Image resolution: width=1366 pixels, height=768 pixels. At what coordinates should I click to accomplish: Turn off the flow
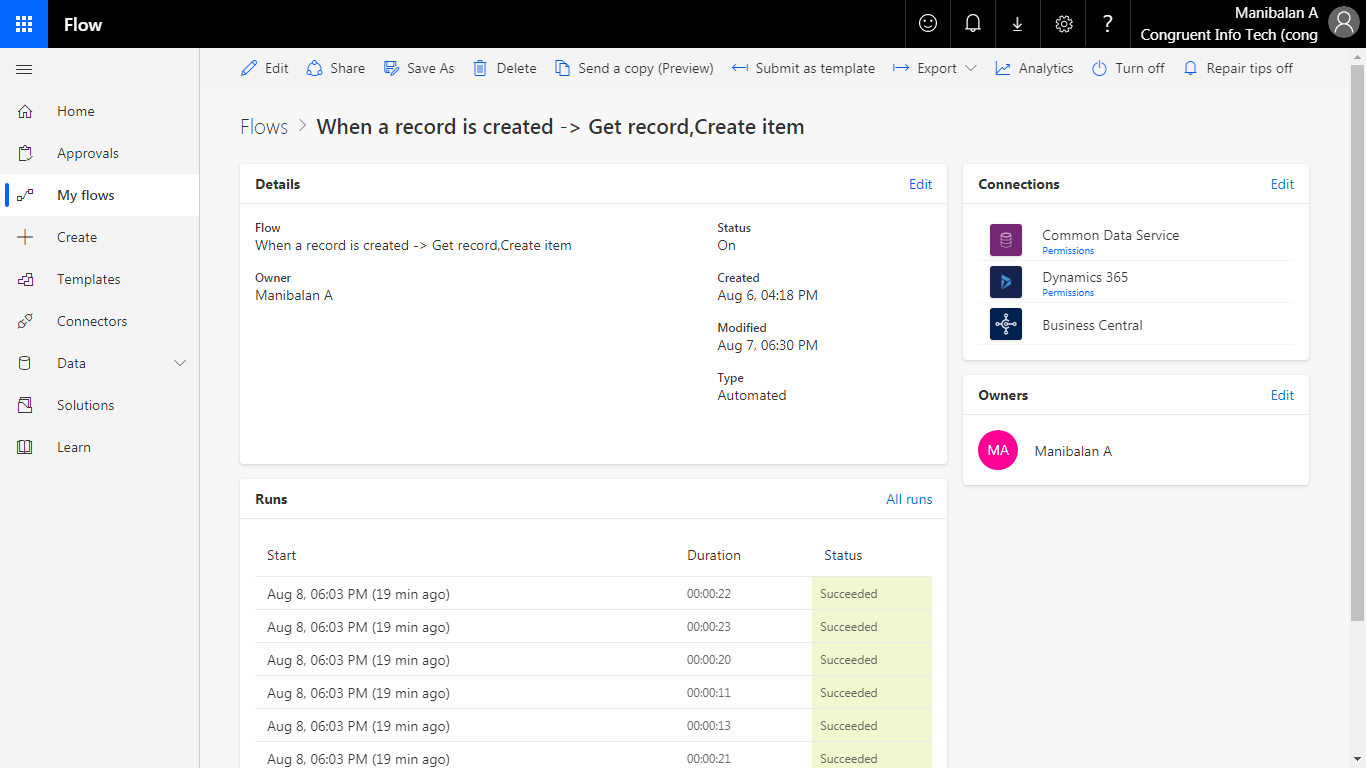(x=1128, y=68)
